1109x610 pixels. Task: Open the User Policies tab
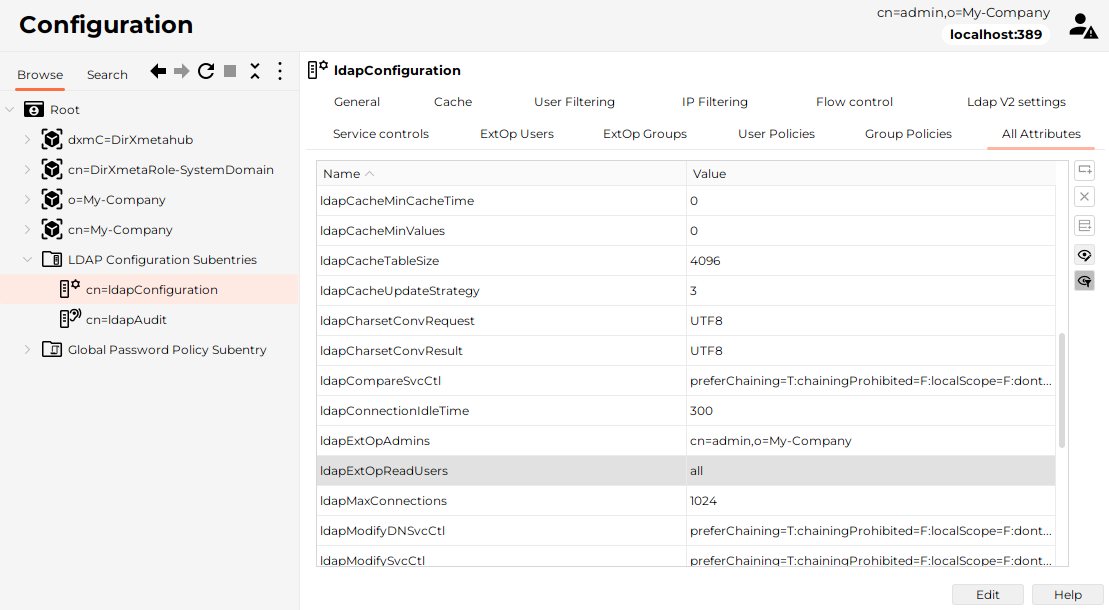pos(777,134)
